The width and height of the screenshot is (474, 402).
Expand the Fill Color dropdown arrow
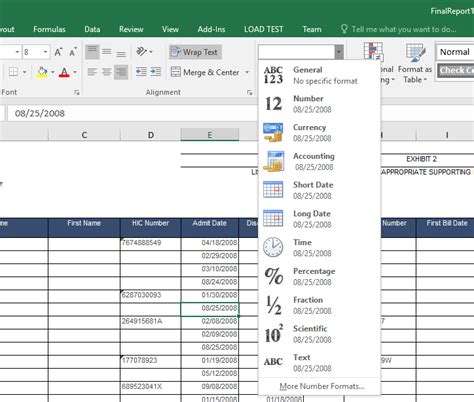point(53,72)
